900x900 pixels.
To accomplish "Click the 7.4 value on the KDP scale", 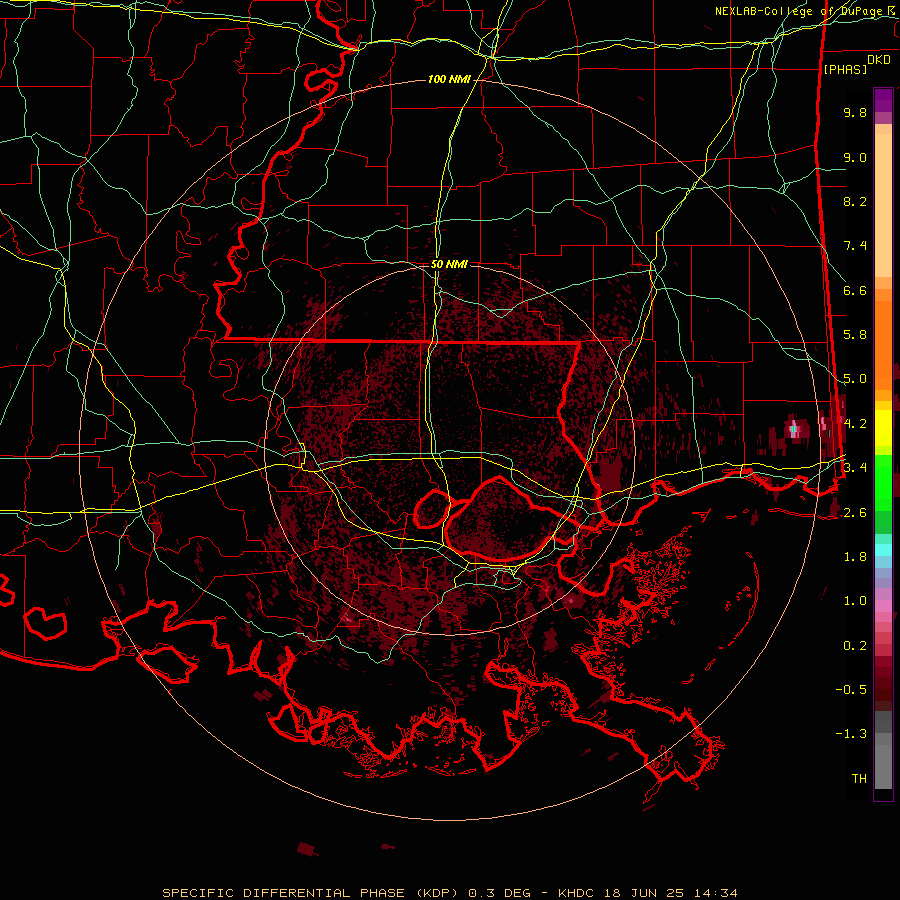I will 855,246.
